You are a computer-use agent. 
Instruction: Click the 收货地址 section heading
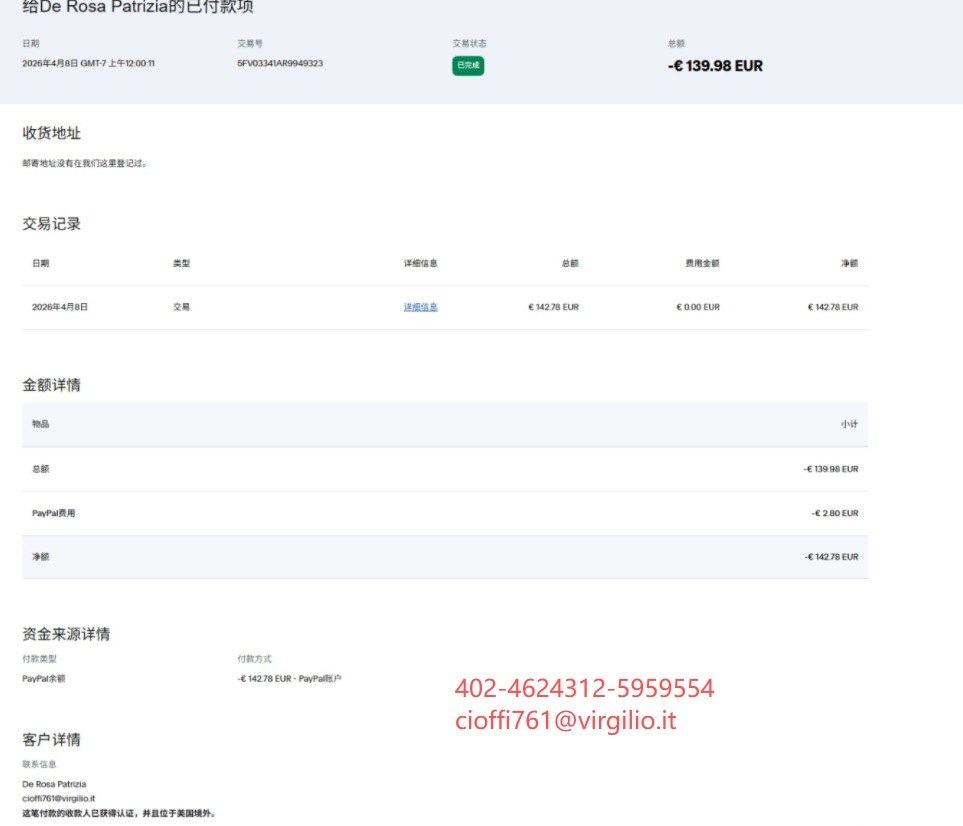coord(51,133)
